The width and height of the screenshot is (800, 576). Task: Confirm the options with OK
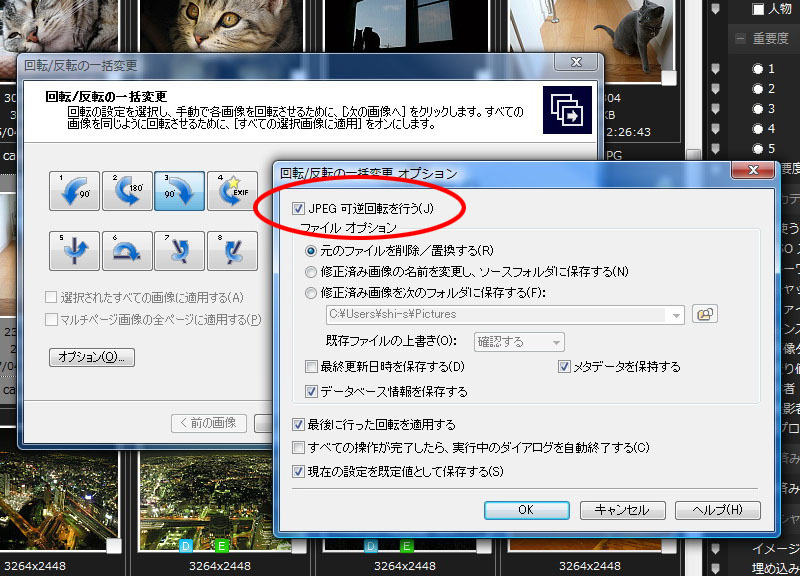(x=526, y=510)
